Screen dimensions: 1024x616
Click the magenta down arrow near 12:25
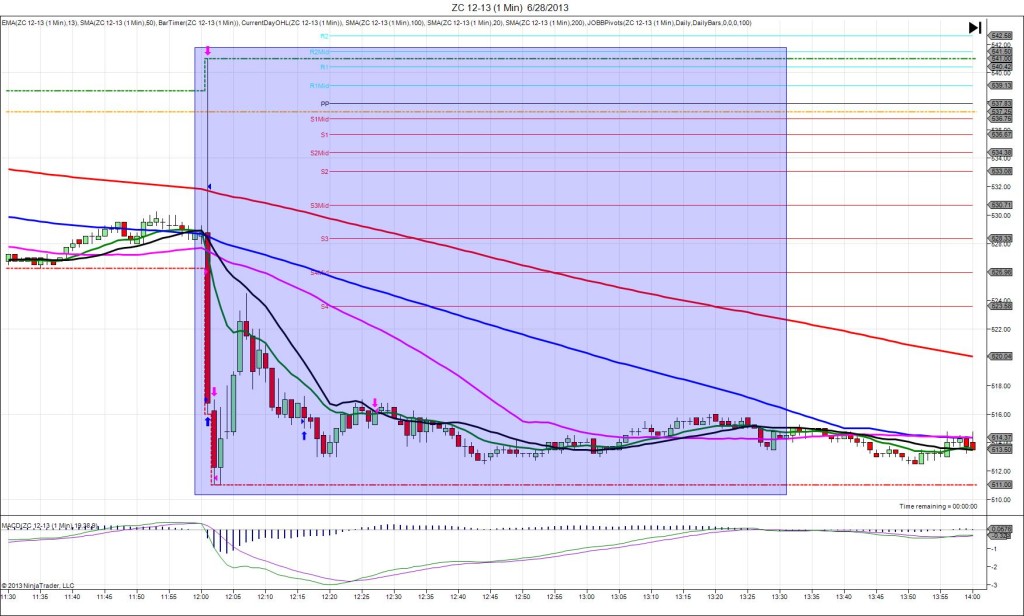[x=375, y=403]
